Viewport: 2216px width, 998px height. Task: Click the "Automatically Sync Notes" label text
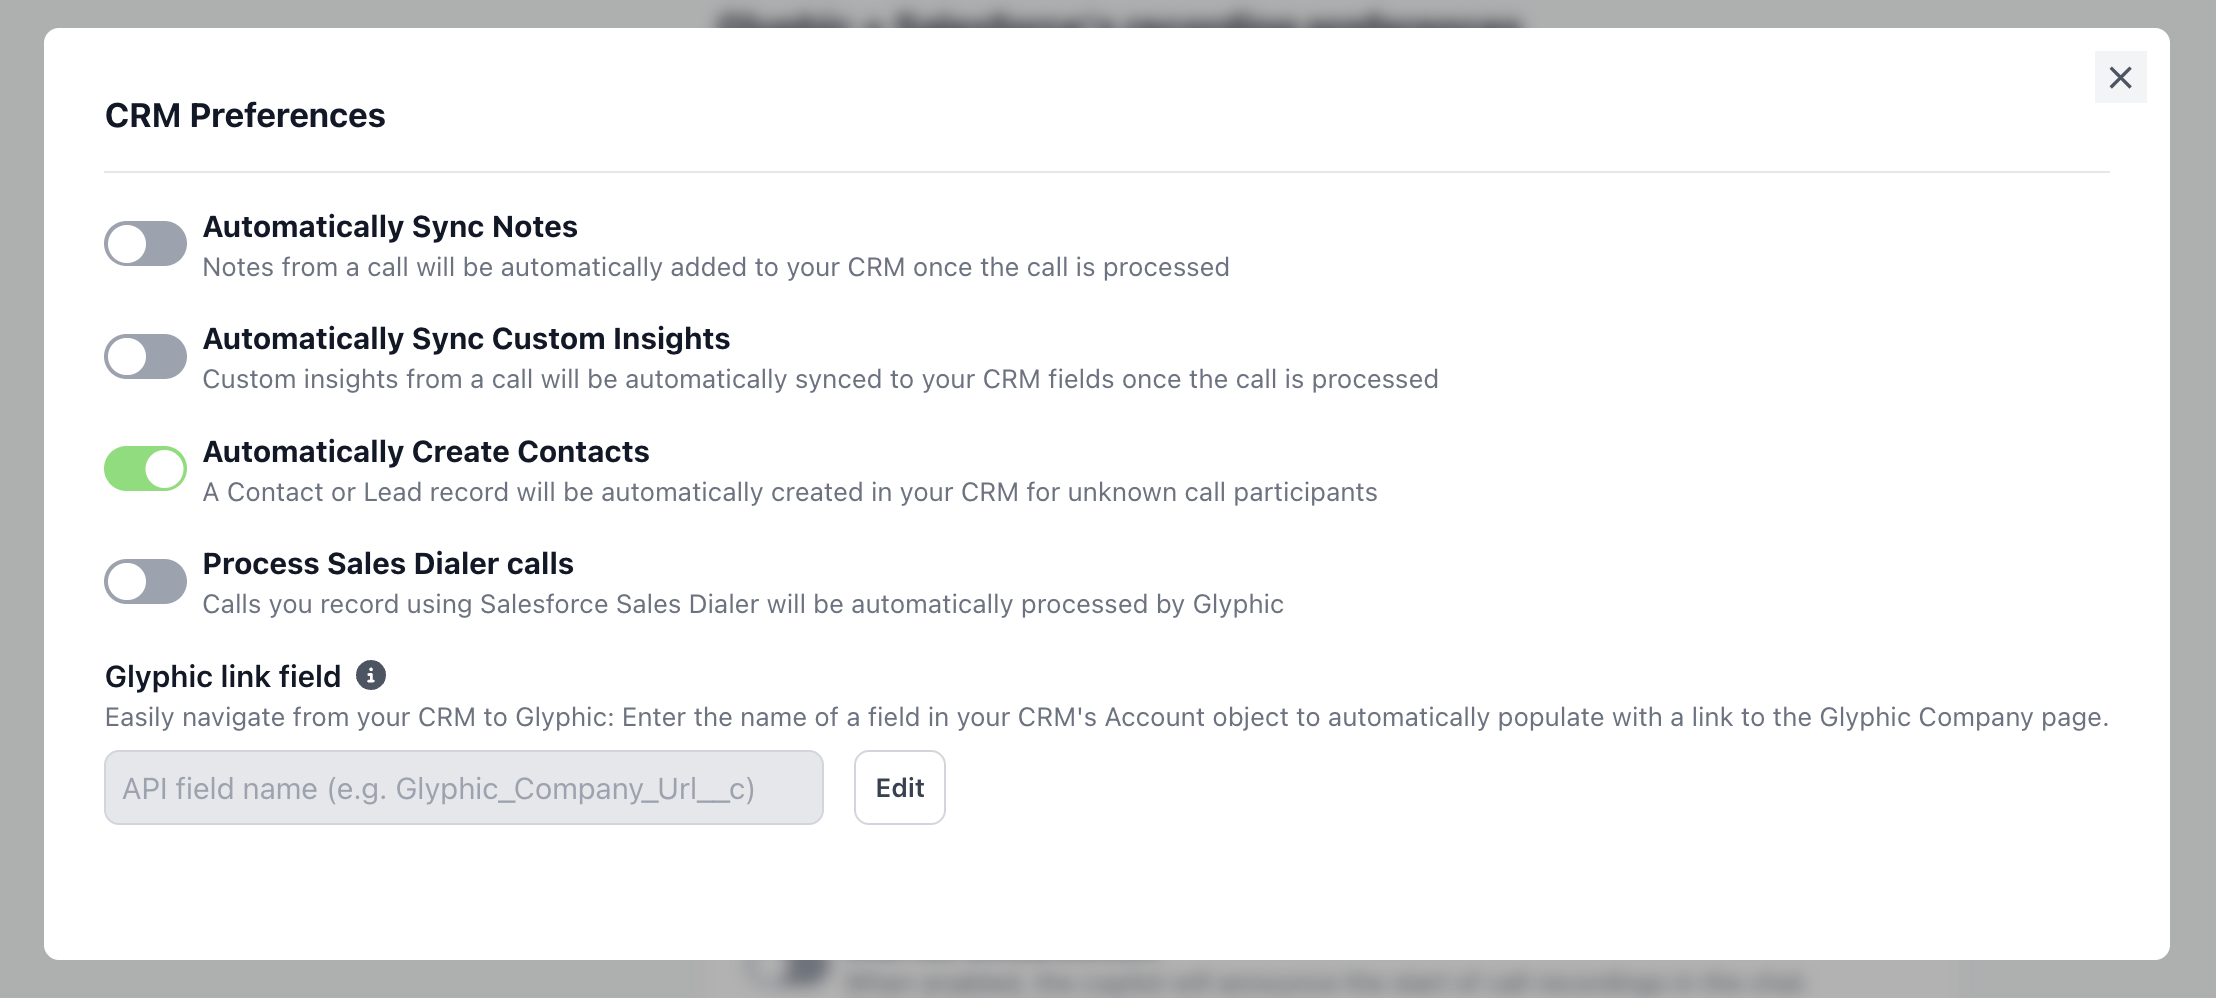[x=390, y=227]
